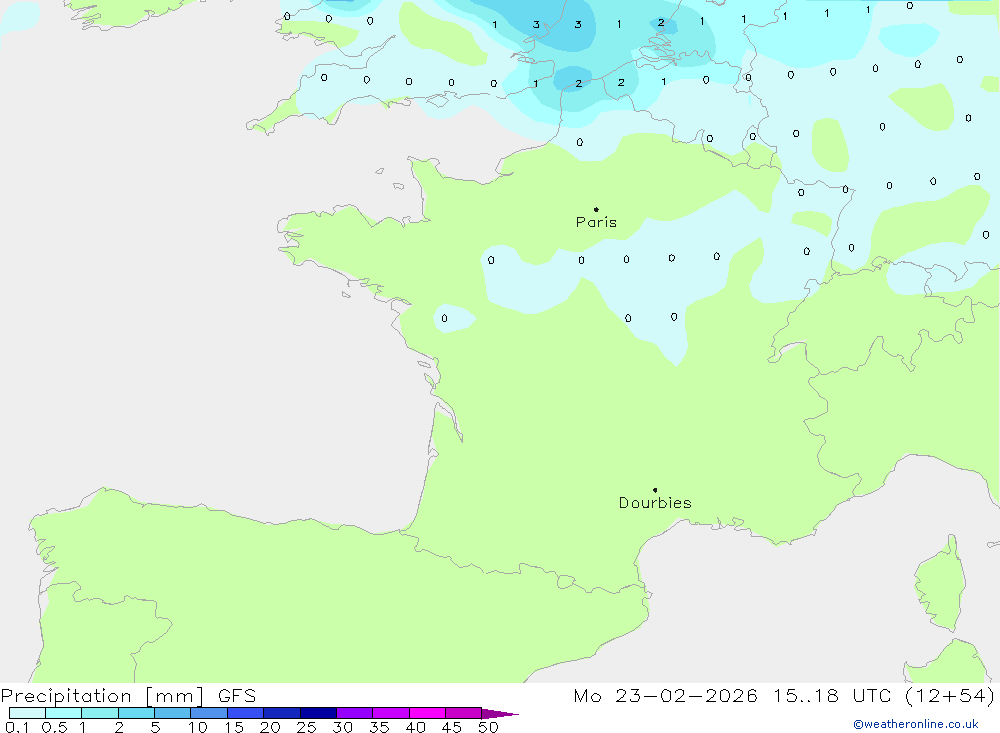
Task: Select the 20 to 25 mm dark blue legend swatch
Action: [x=281, y=713]
